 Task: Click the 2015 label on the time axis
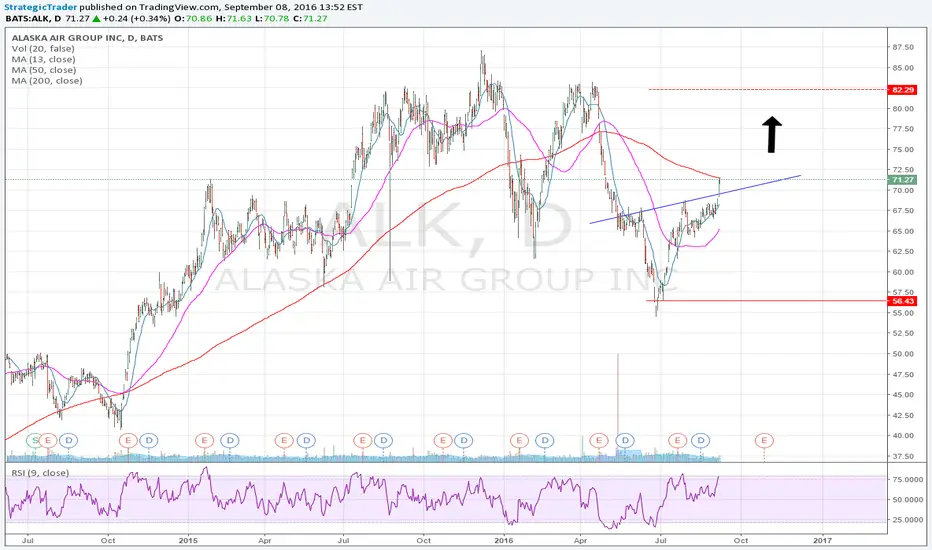[188, 540]
